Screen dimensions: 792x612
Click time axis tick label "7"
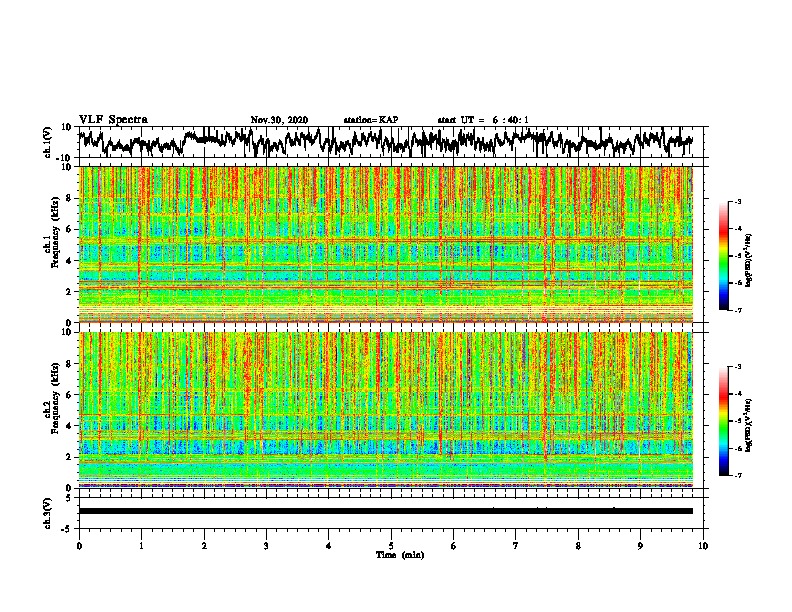pyautogui.click(x=516, y=546)
